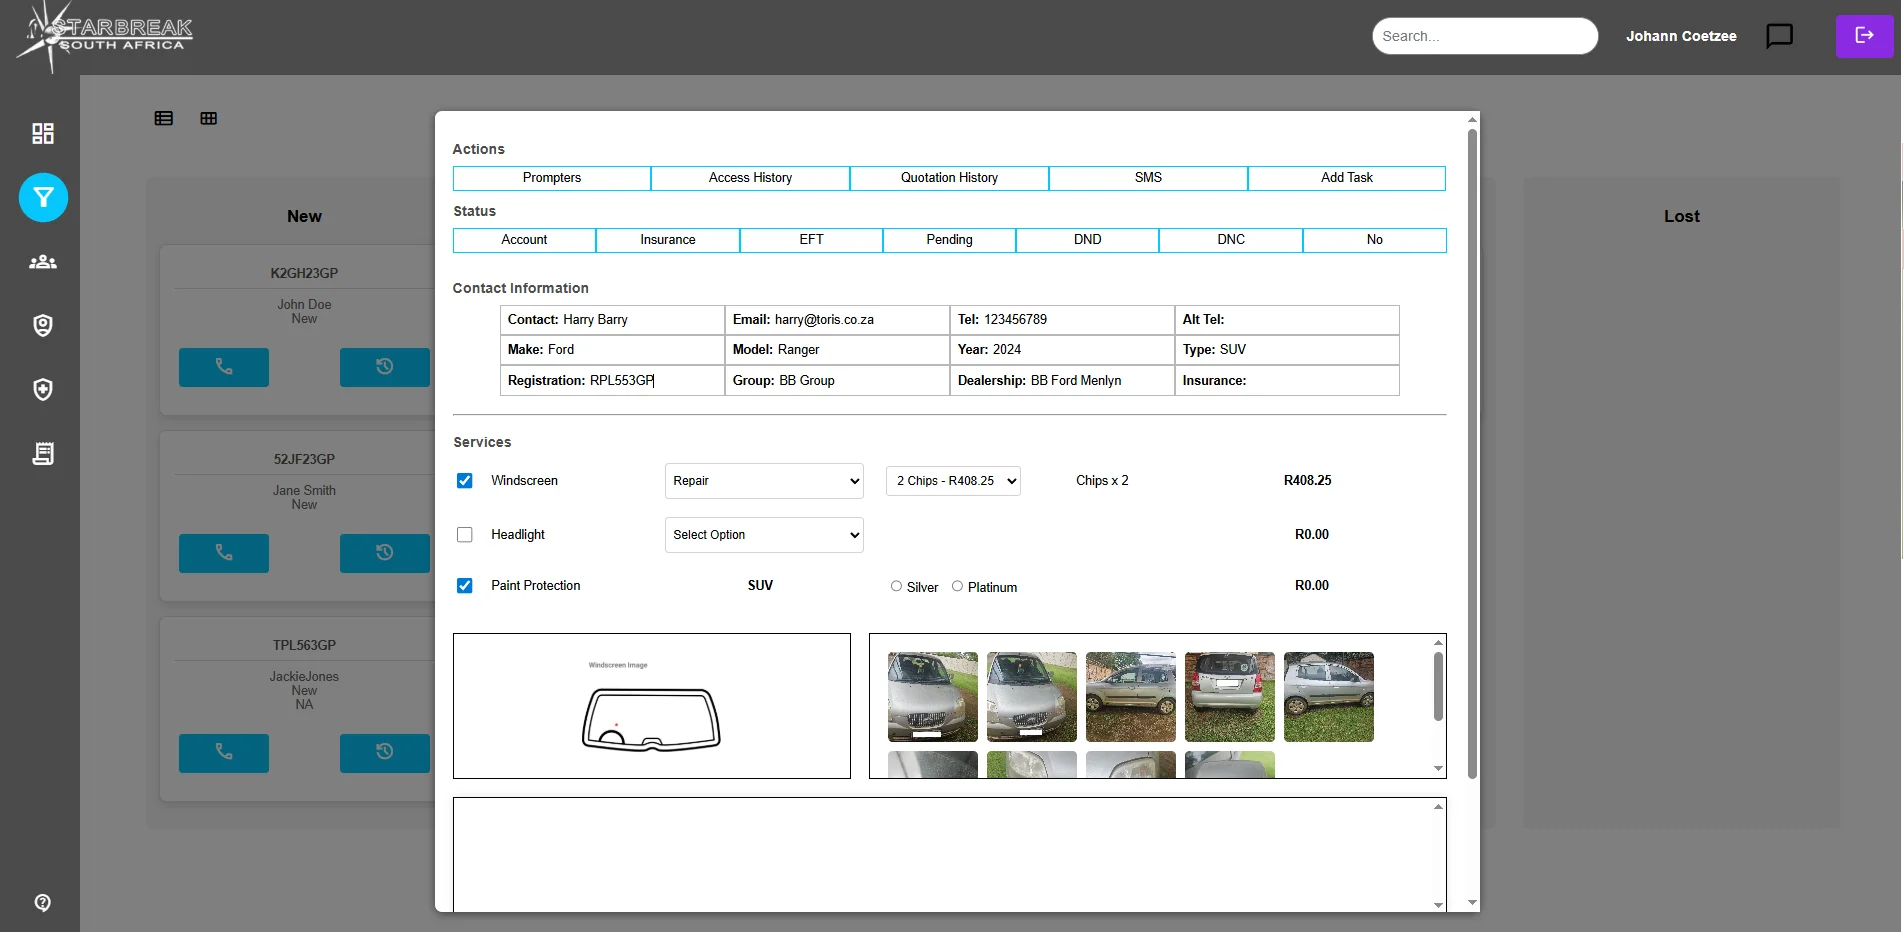Click the receipt document sidebar icon

coord(43,454)
